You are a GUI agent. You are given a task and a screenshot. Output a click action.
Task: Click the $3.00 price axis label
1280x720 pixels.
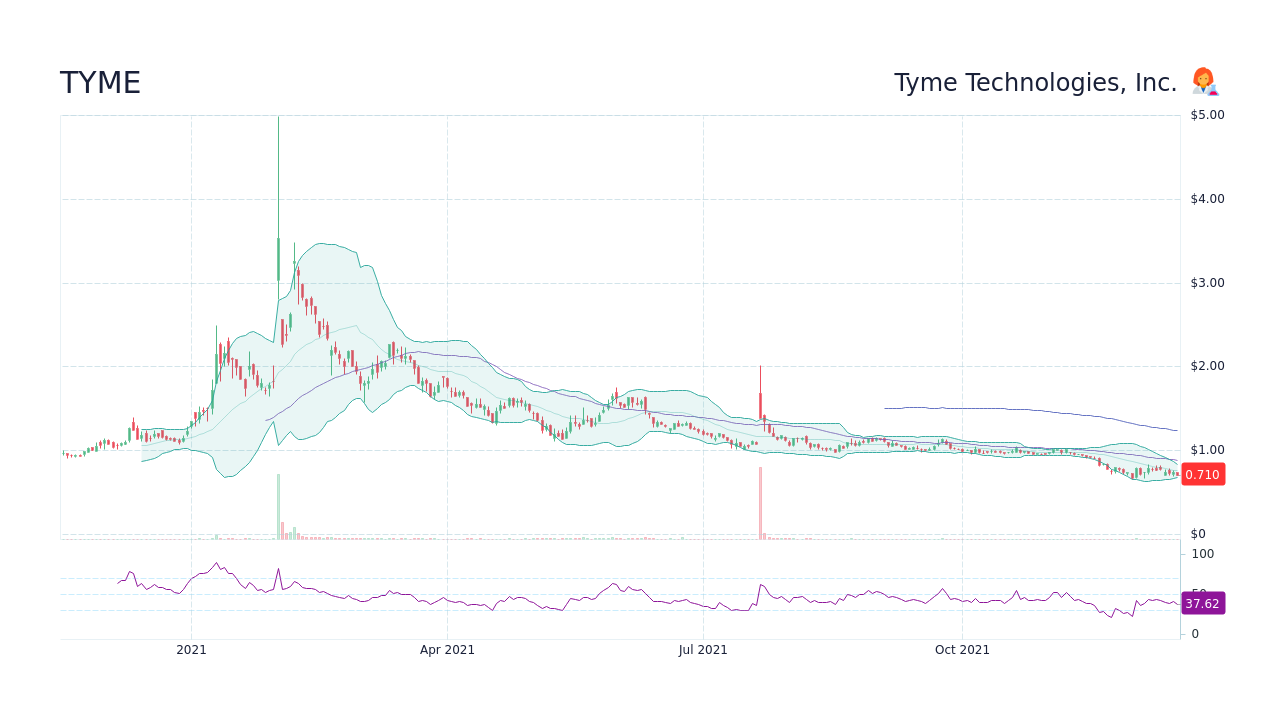(x=1207, y=283)
